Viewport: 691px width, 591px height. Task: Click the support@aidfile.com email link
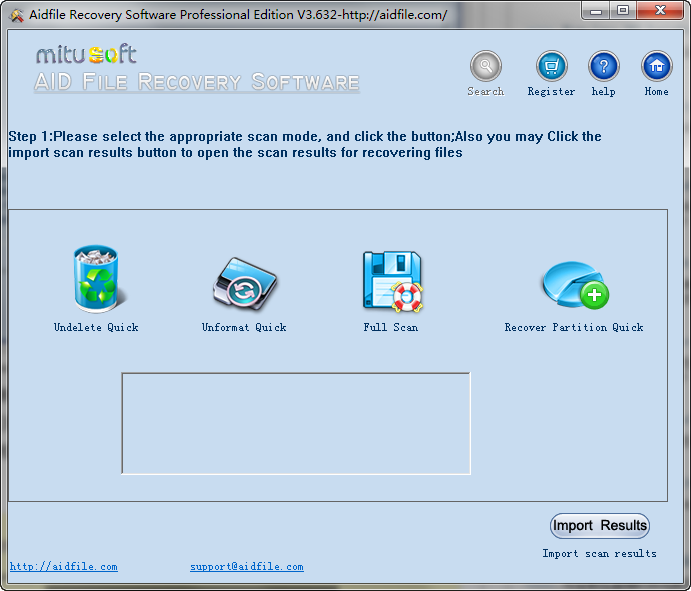[x=247, y=566]
